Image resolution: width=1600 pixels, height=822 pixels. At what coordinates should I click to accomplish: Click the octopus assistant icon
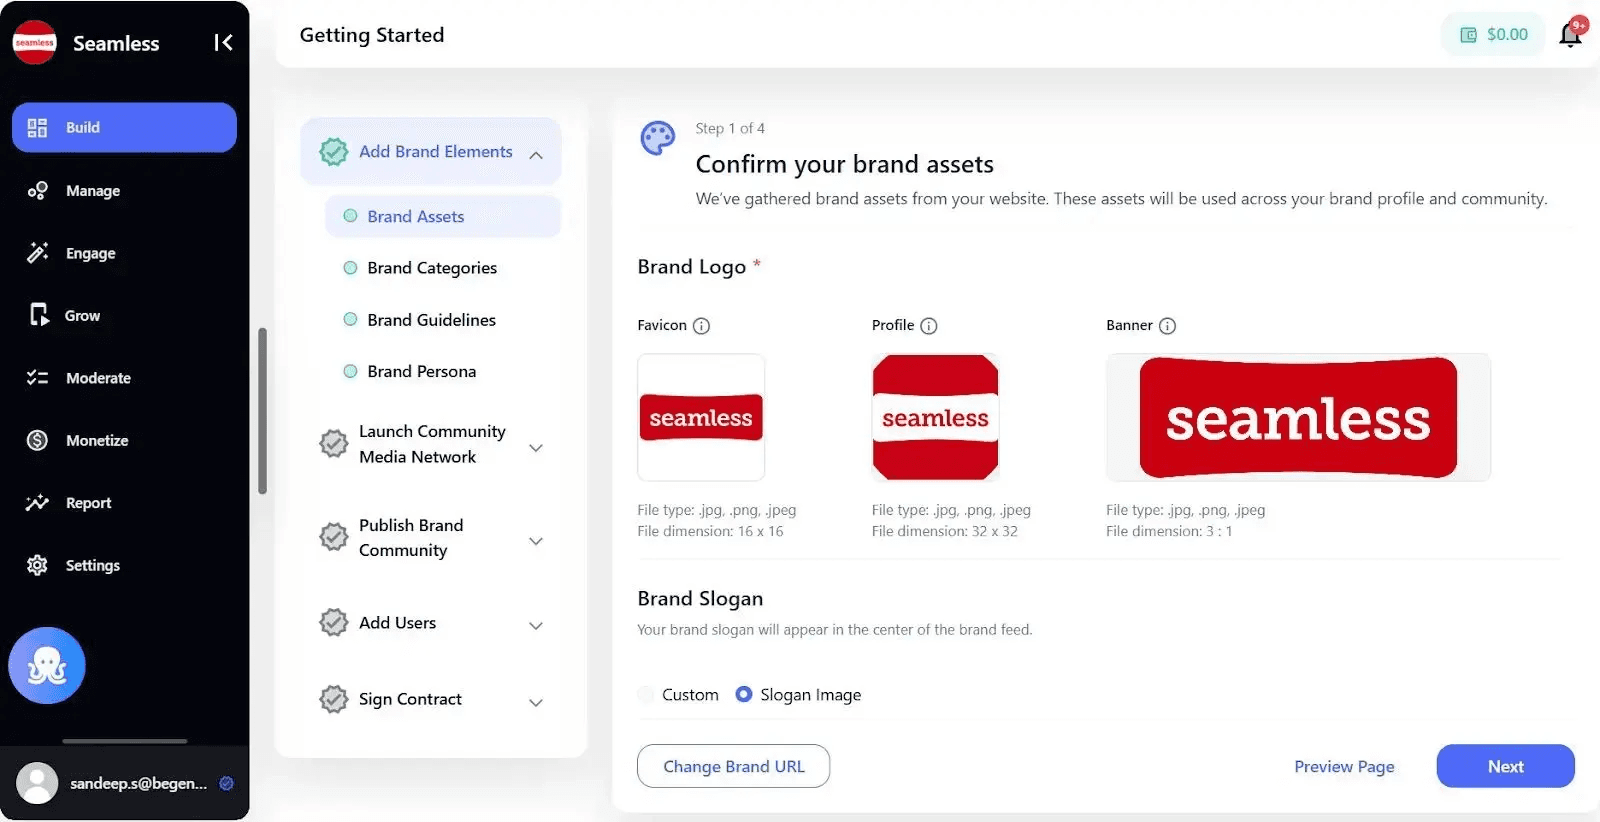coord(47,665)
